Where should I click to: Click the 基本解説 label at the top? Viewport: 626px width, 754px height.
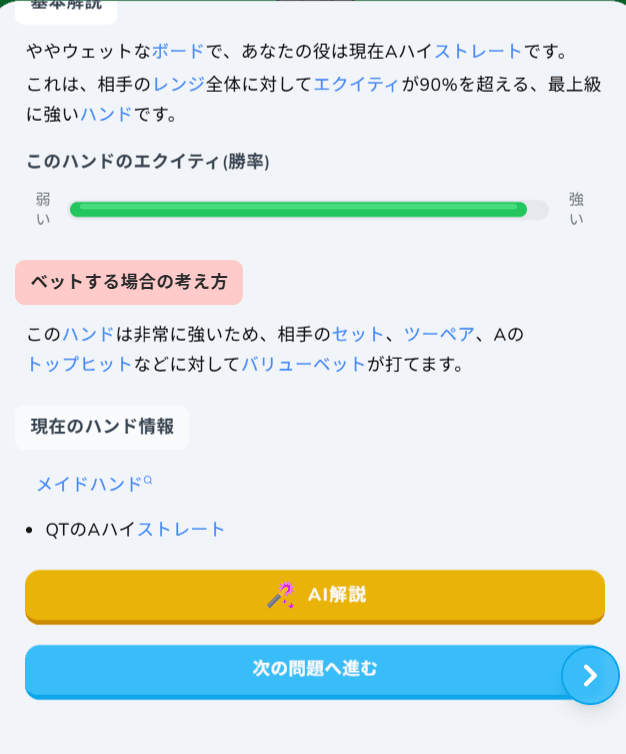point(66,6)
